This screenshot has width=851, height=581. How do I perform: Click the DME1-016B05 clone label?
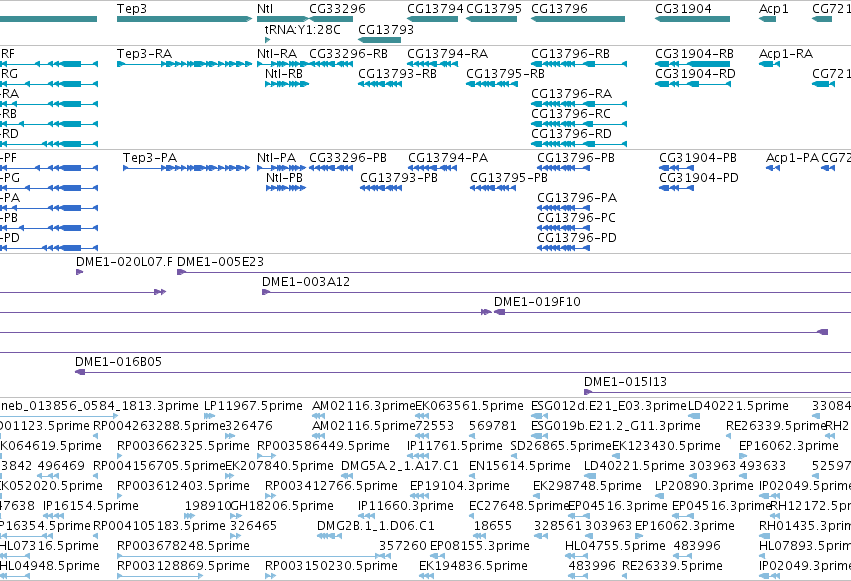(118, 362)
